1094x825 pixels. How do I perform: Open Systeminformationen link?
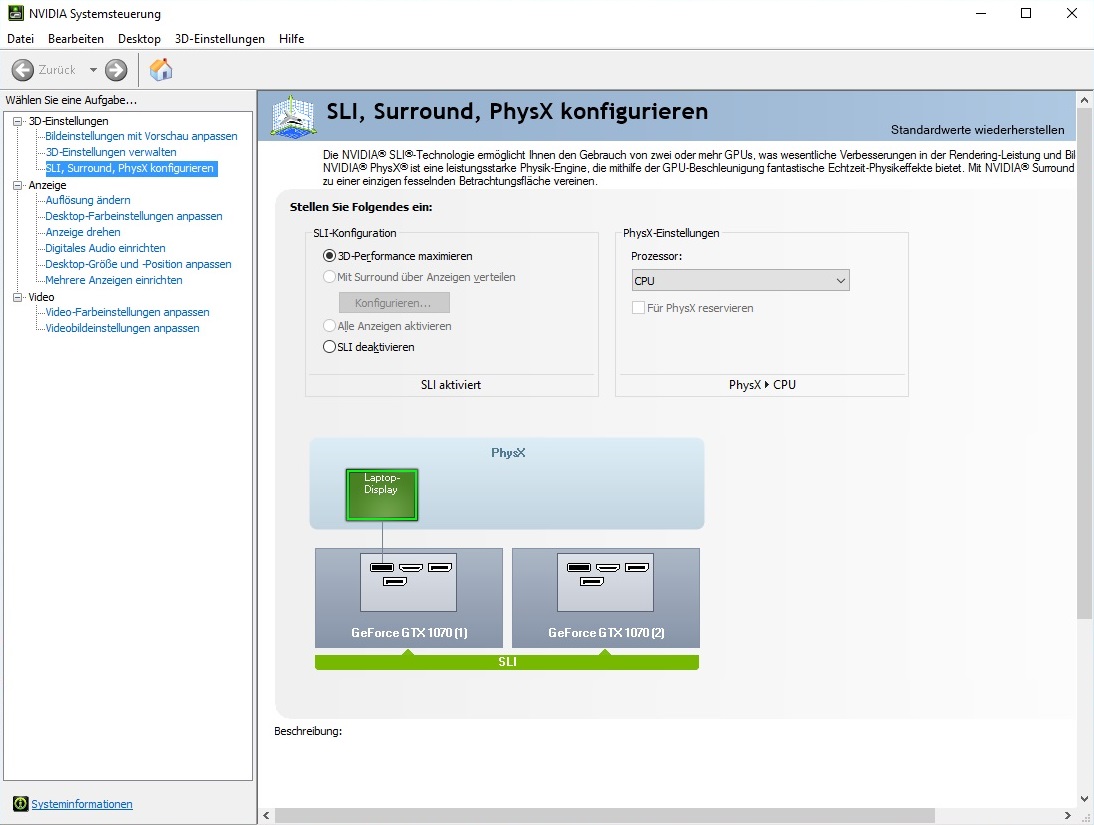(x=82, y=804)
